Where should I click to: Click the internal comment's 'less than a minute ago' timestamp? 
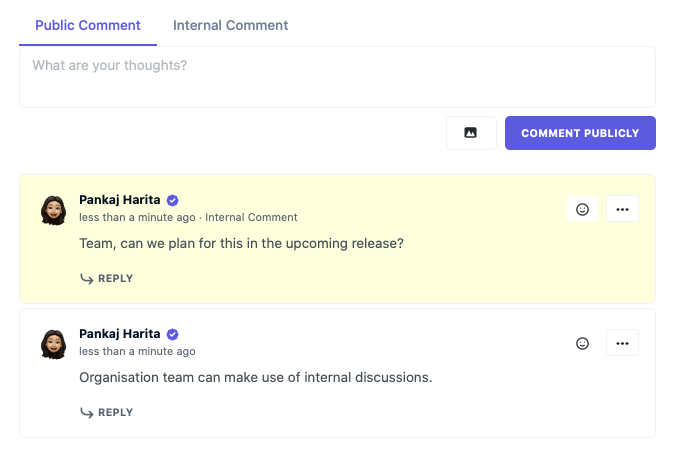pyautogui.click(x=137, y=217)
